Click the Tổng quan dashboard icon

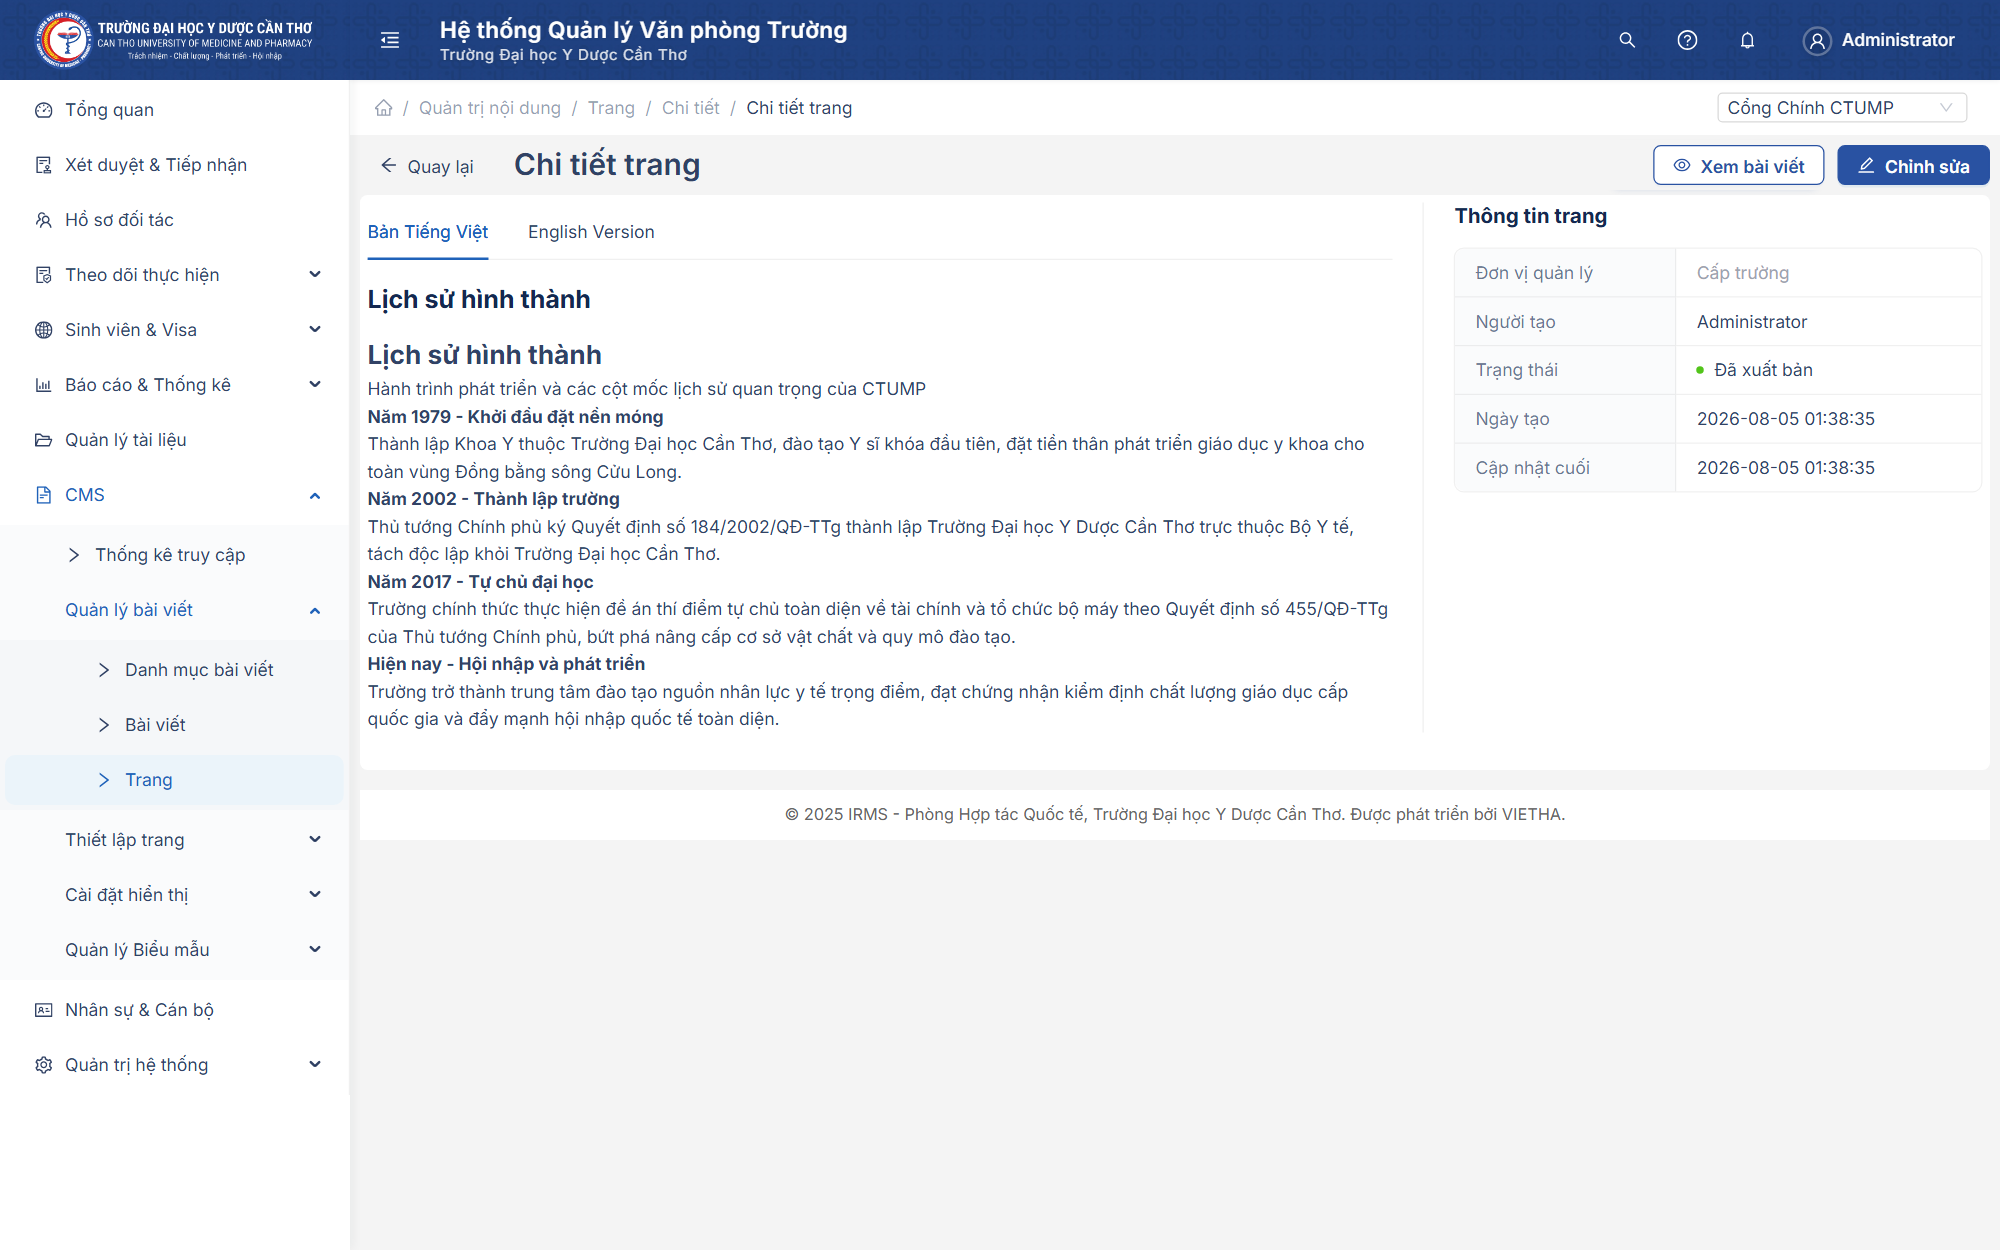pos(43,110)
